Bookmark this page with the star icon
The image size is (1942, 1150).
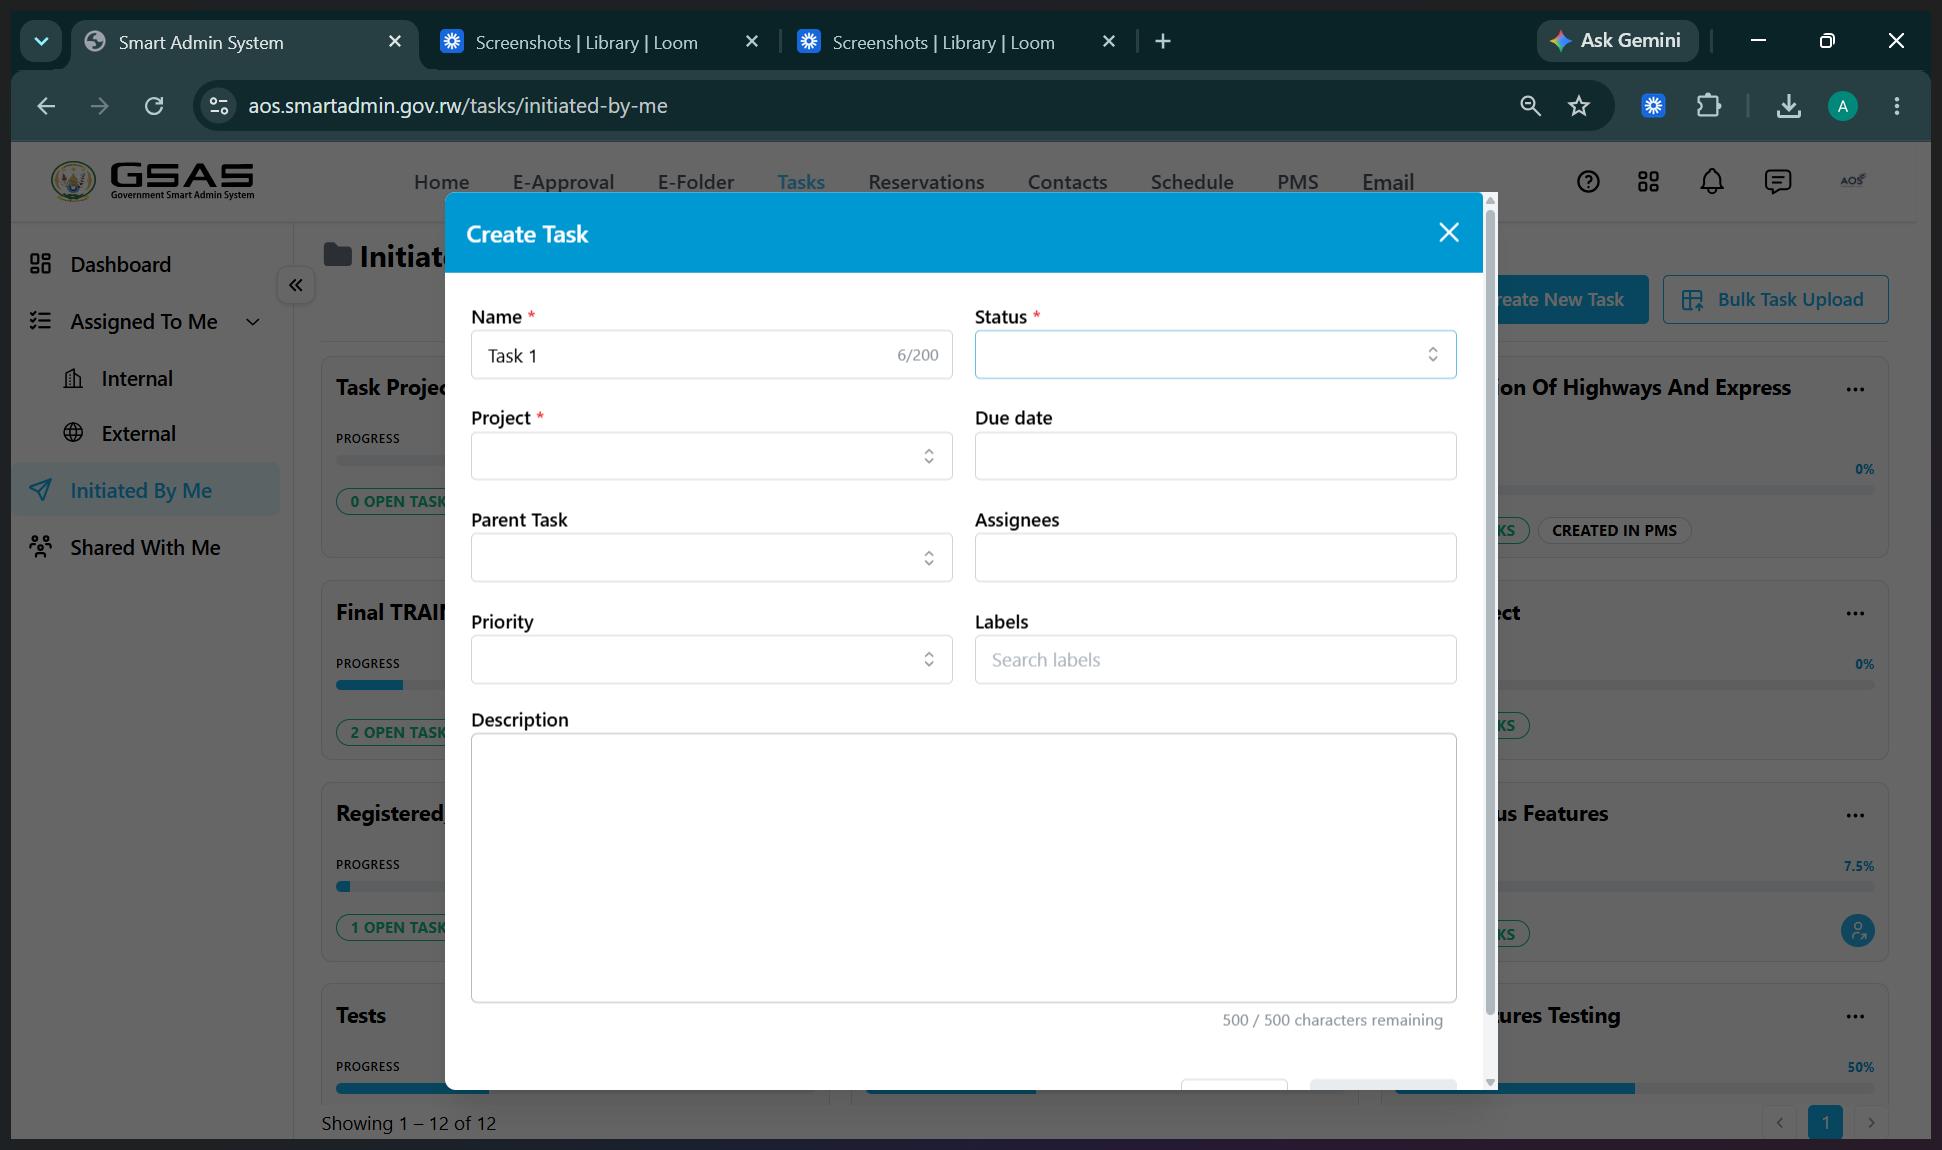[1578, 106]
